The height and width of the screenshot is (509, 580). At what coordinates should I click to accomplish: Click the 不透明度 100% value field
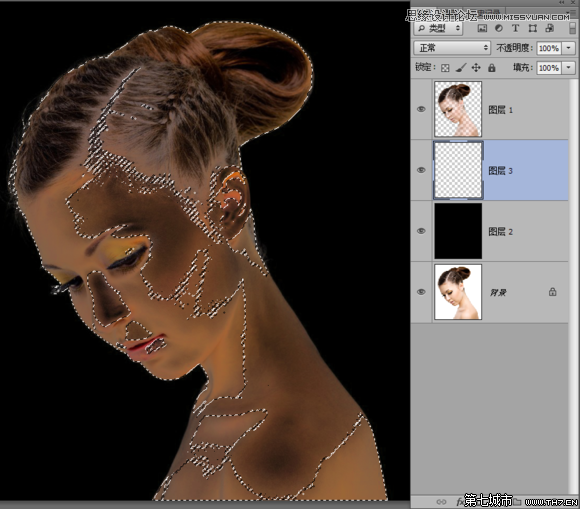pyautogui.click(x=549, y=48)
